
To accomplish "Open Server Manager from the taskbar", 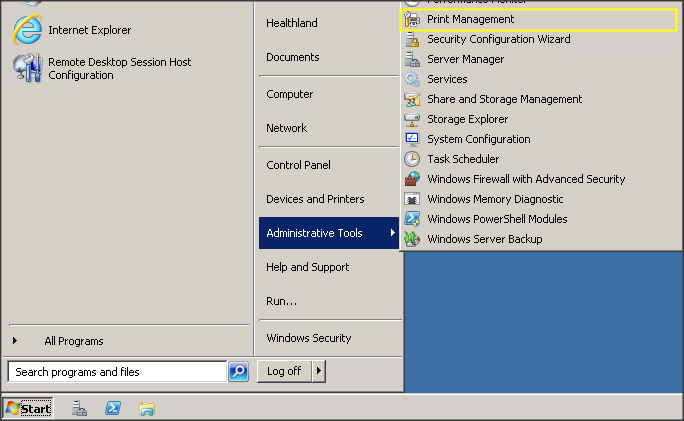I will pos(79,408).
